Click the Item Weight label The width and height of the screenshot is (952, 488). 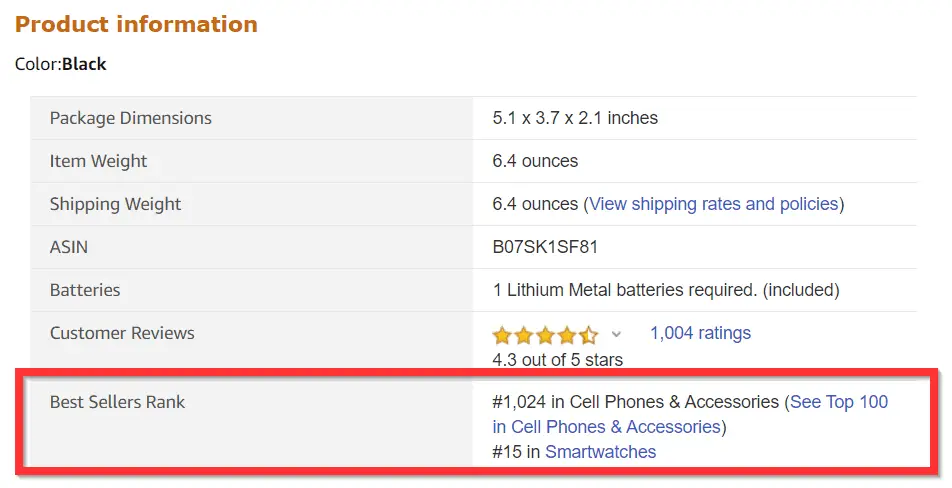pos(98,161)
